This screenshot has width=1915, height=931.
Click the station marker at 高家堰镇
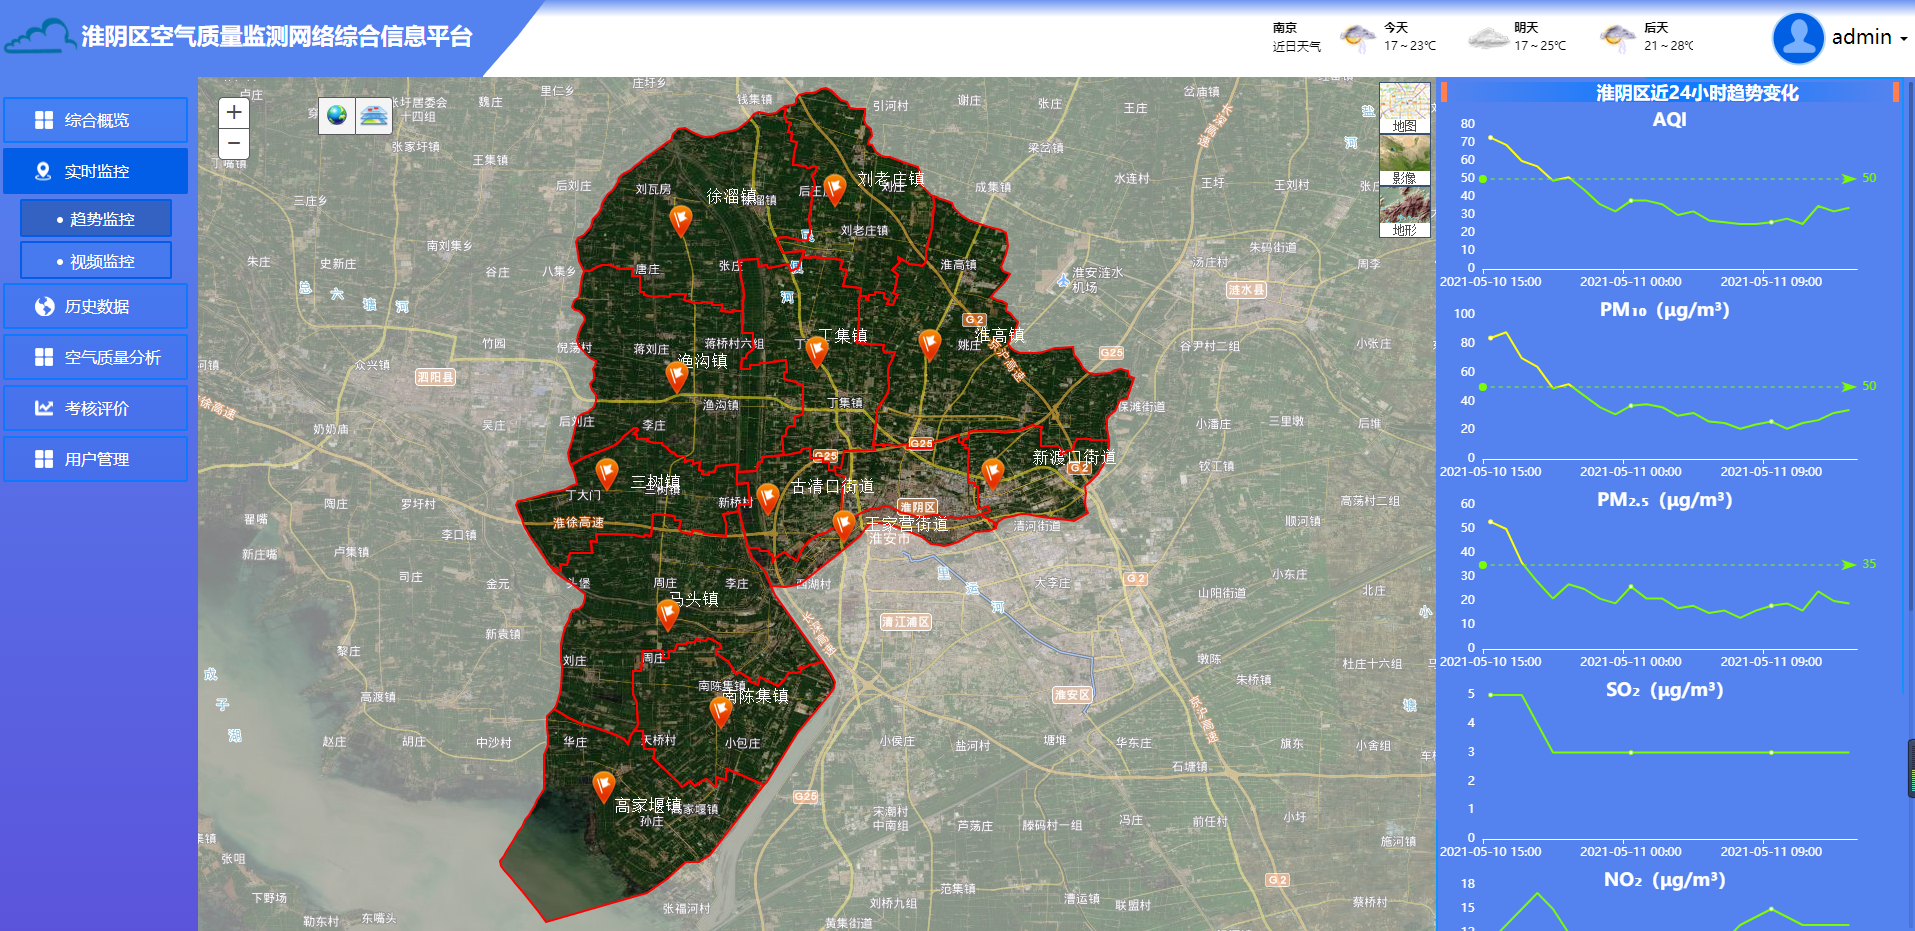(603, 785)
